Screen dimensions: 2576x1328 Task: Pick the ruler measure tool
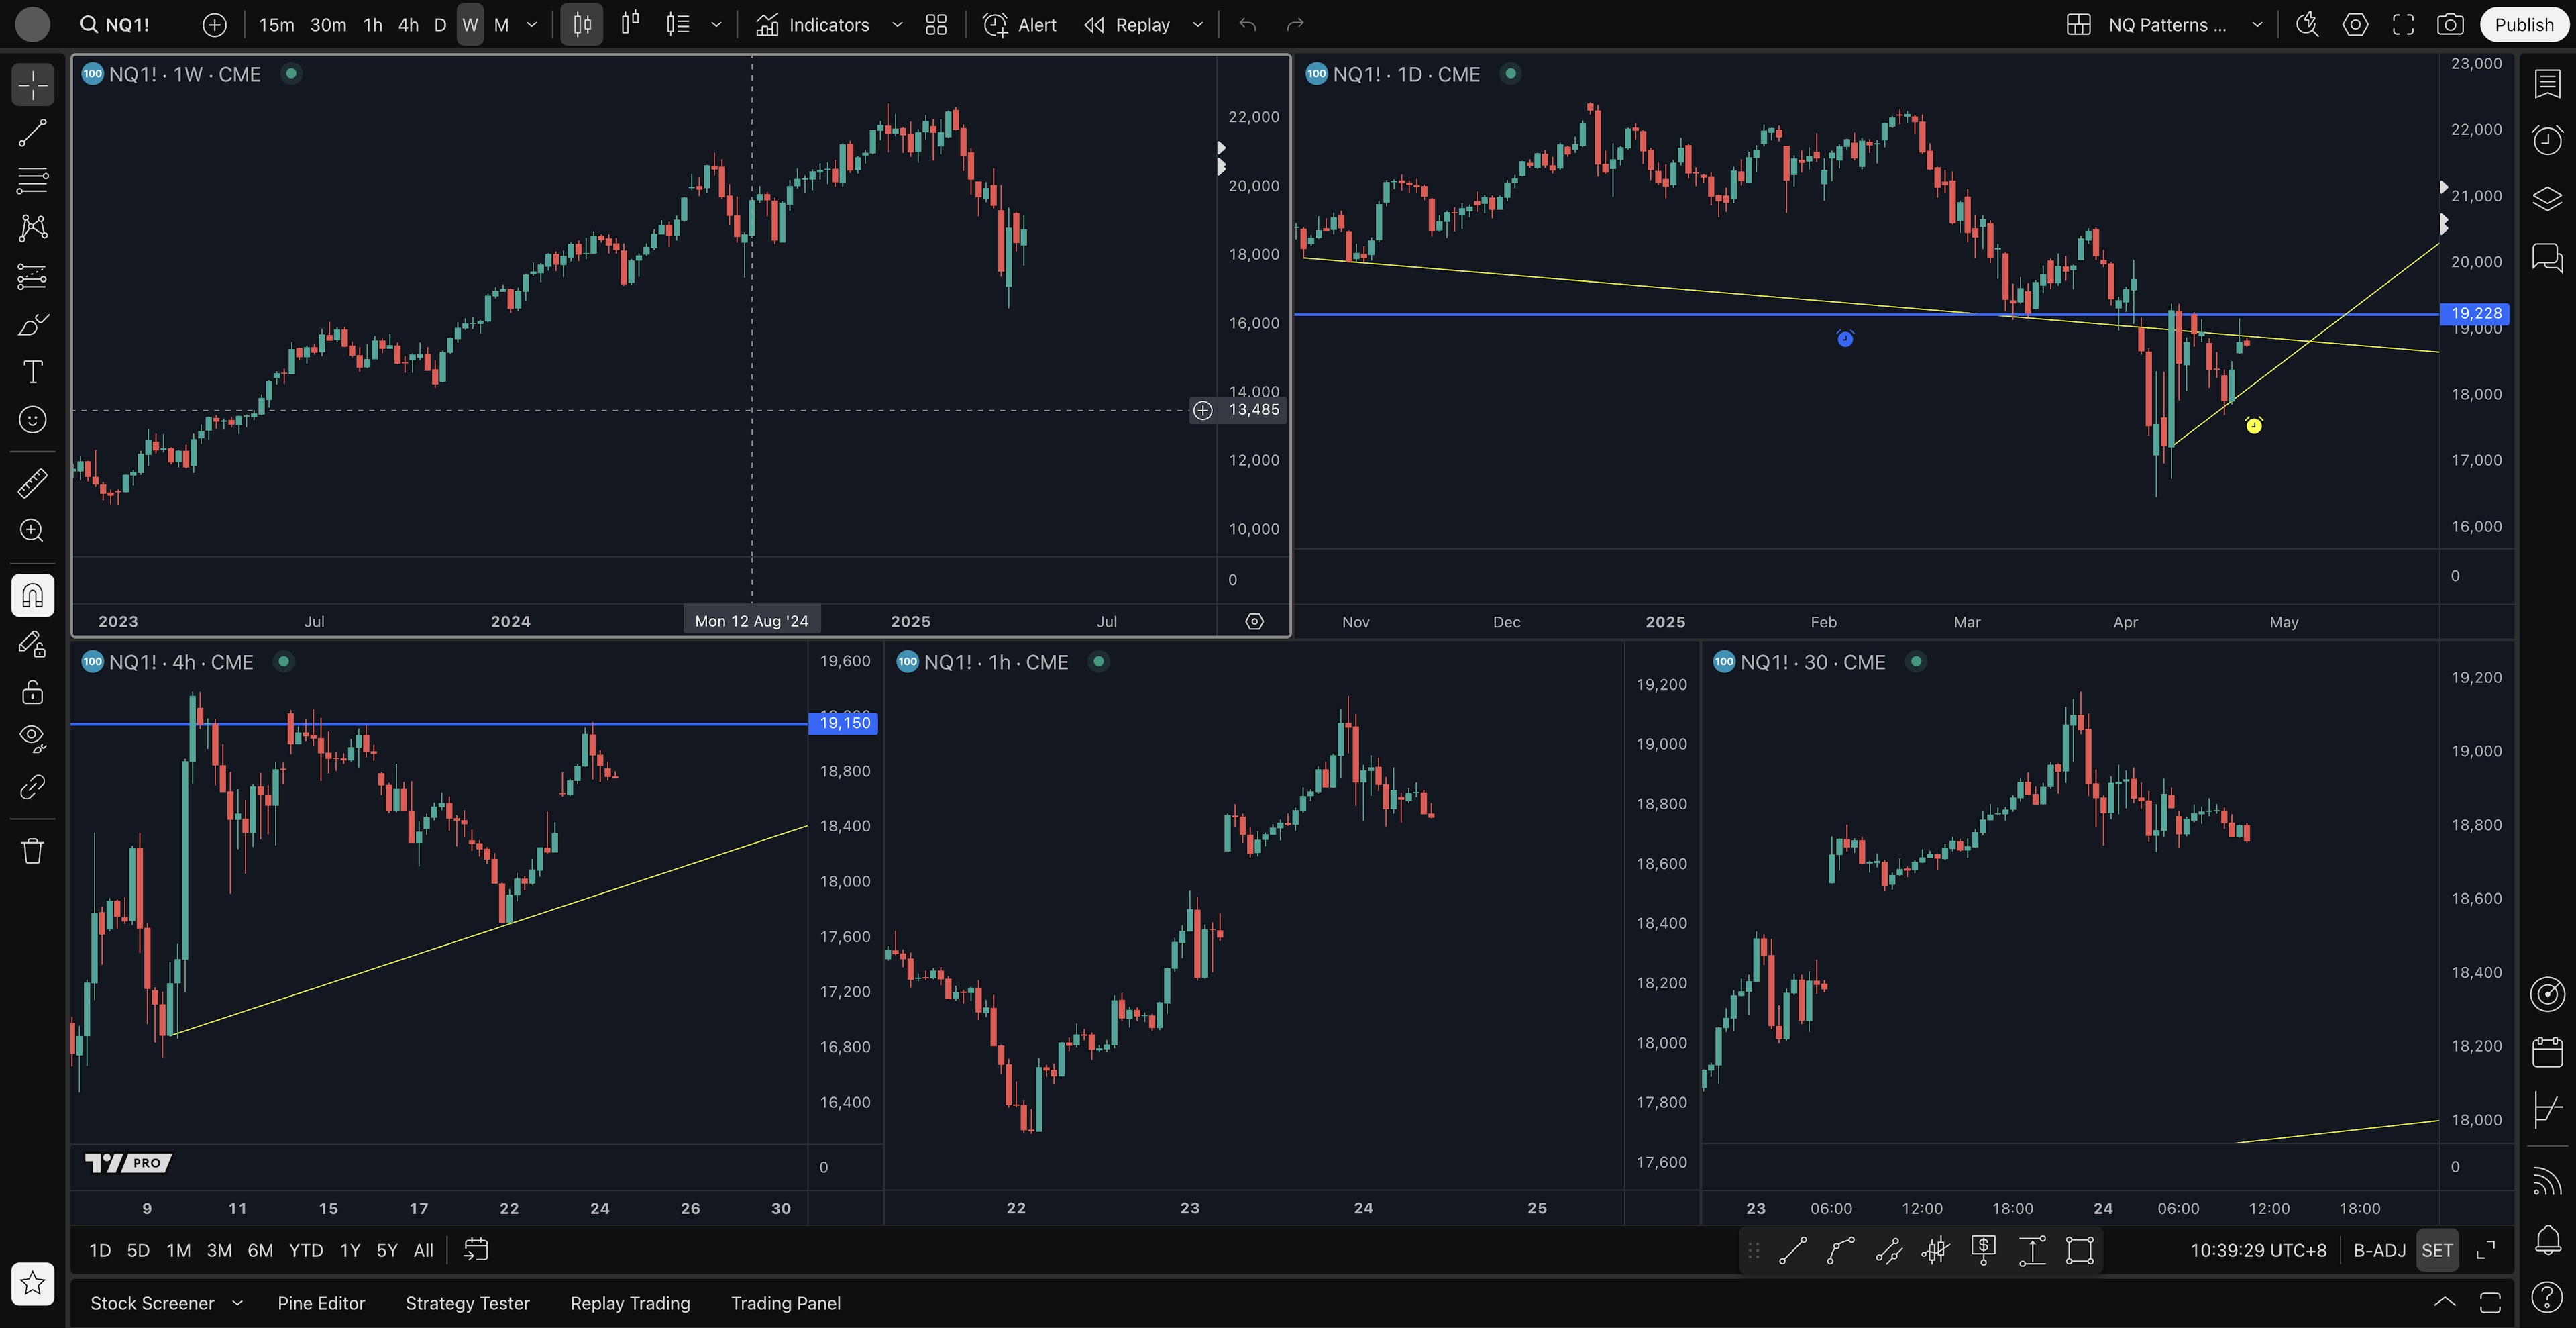click(x=32, y=483)
